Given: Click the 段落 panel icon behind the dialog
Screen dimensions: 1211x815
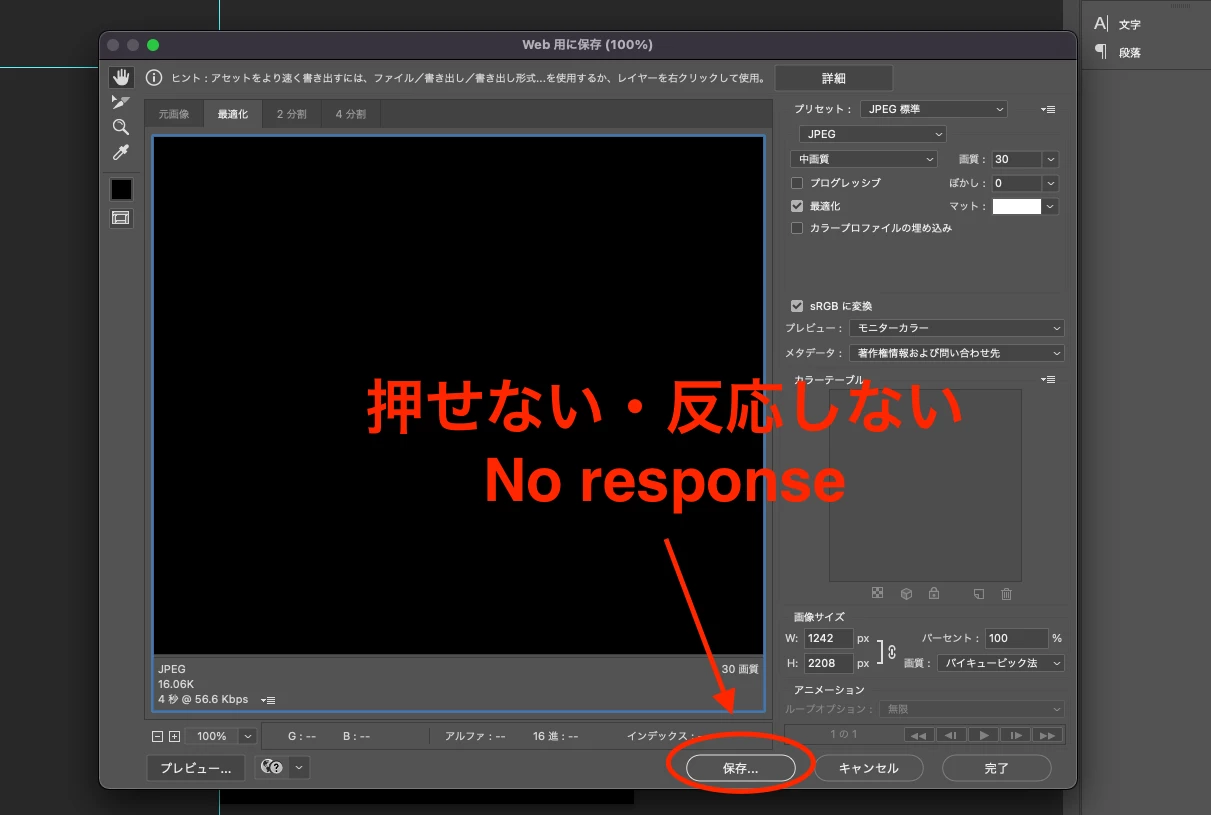Looking at the screenshot, I should click(x=1101, y=51).
